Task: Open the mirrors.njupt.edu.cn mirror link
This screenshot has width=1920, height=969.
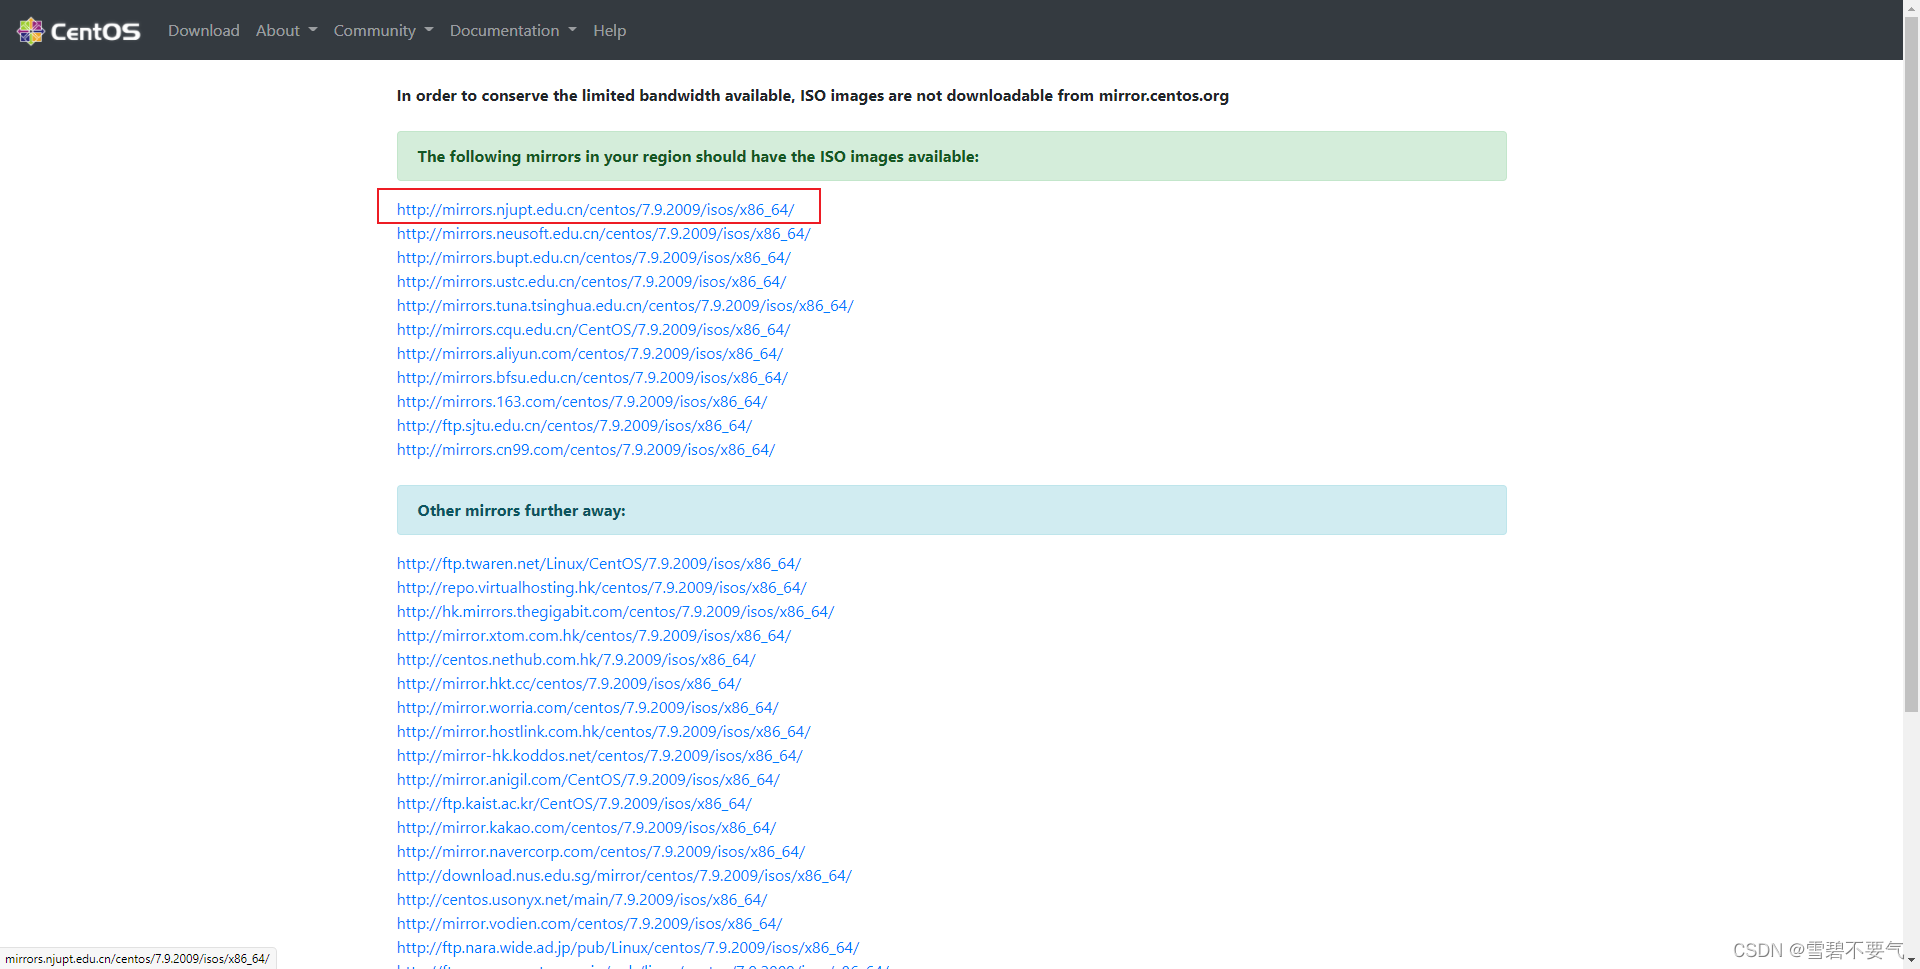Action: pos(596,210)
